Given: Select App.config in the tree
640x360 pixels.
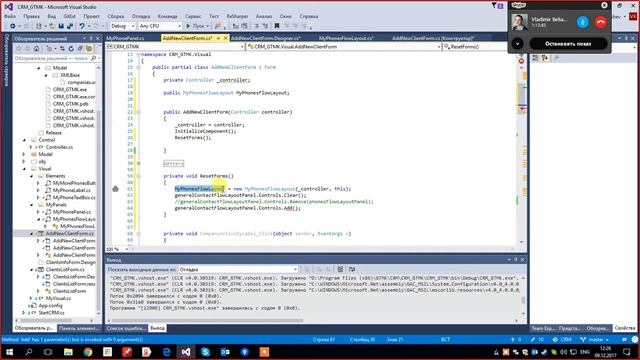Looking at the screenshot, I should click(51, 305).
